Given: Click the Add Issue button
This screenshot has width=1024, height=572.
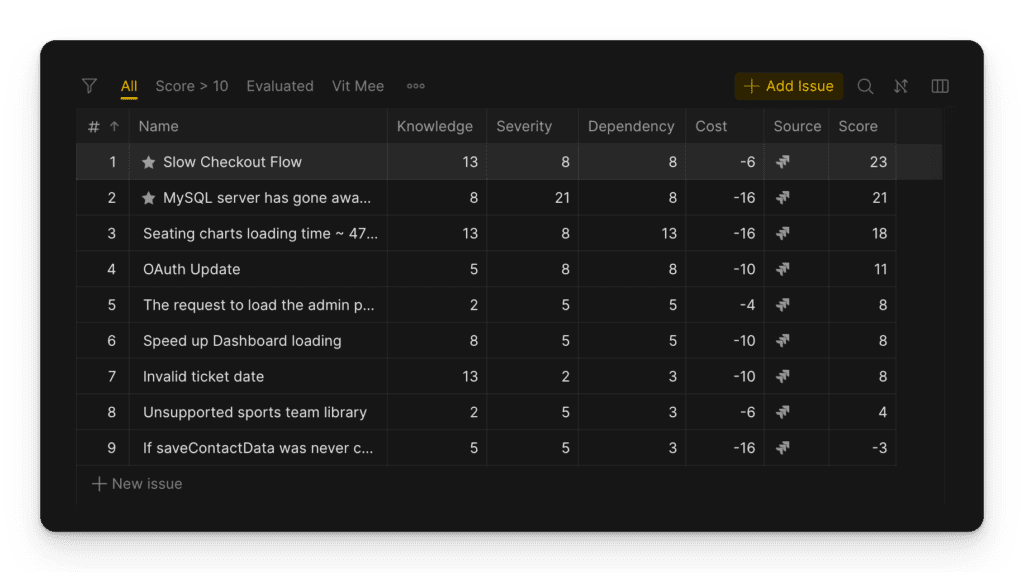Looking at the screenshot, I should click(x=789, y=86).
